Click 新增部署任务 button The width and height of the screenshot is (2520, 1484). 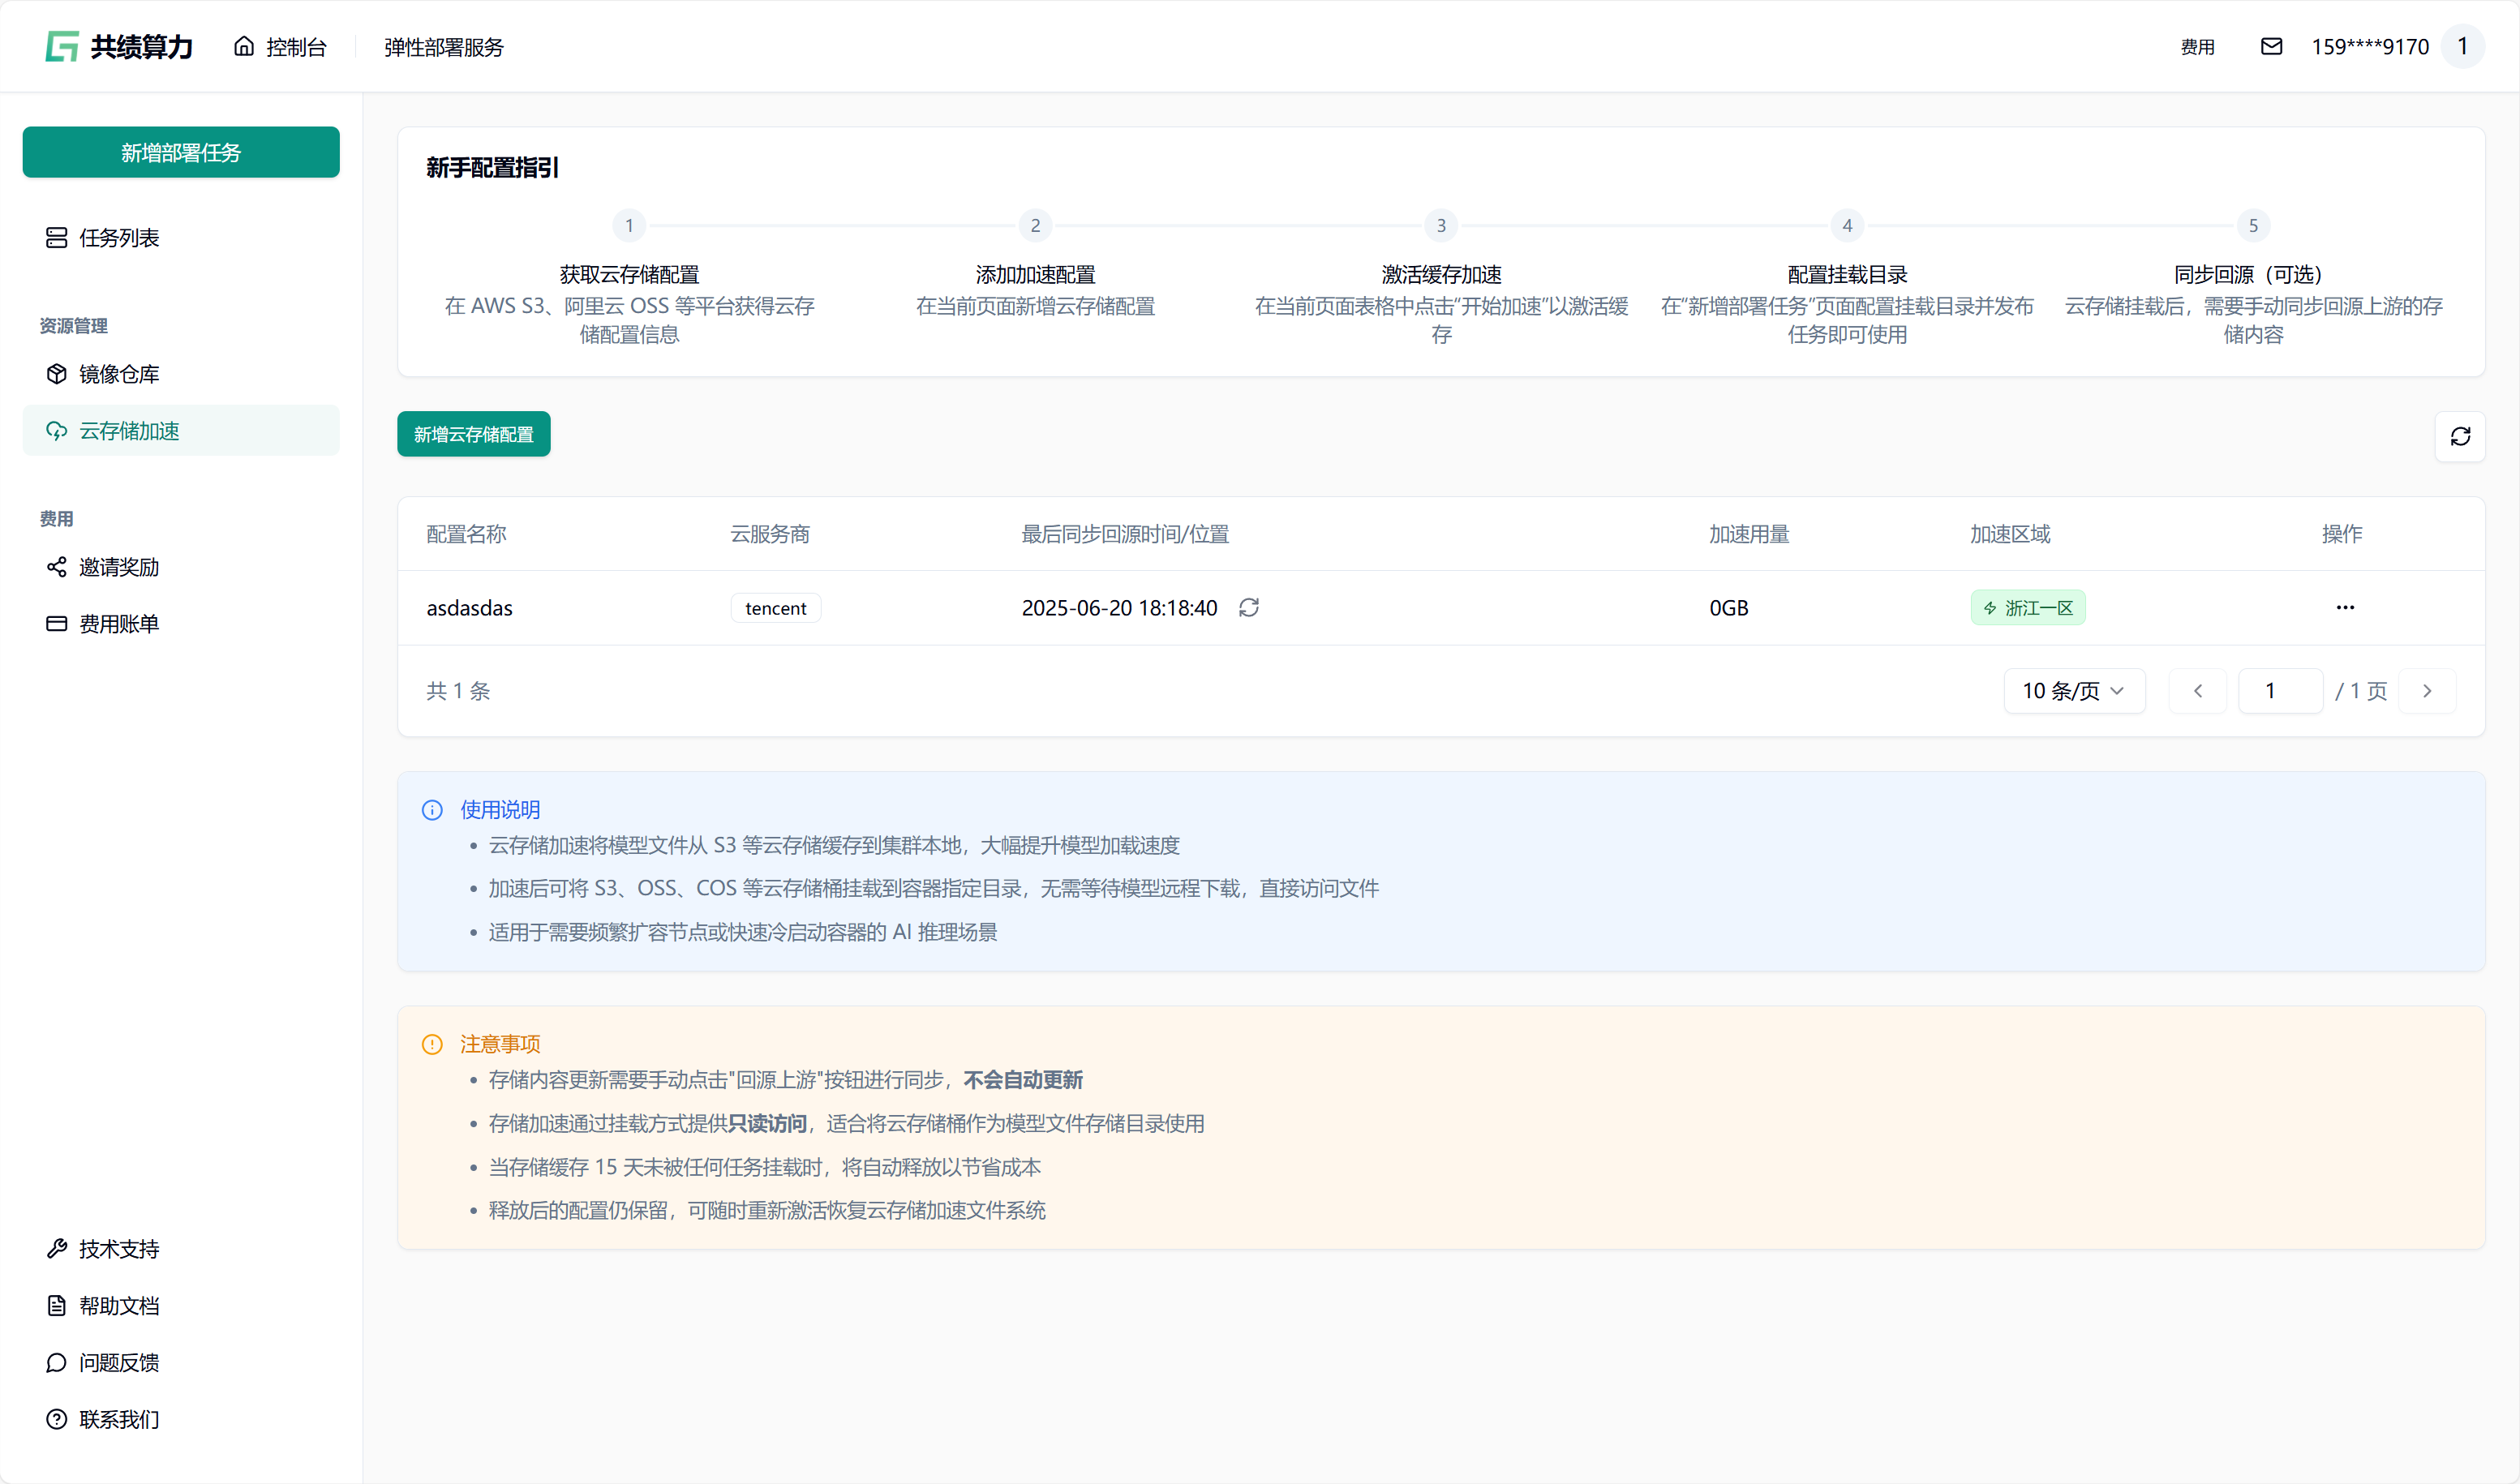[x=181, y=152]
